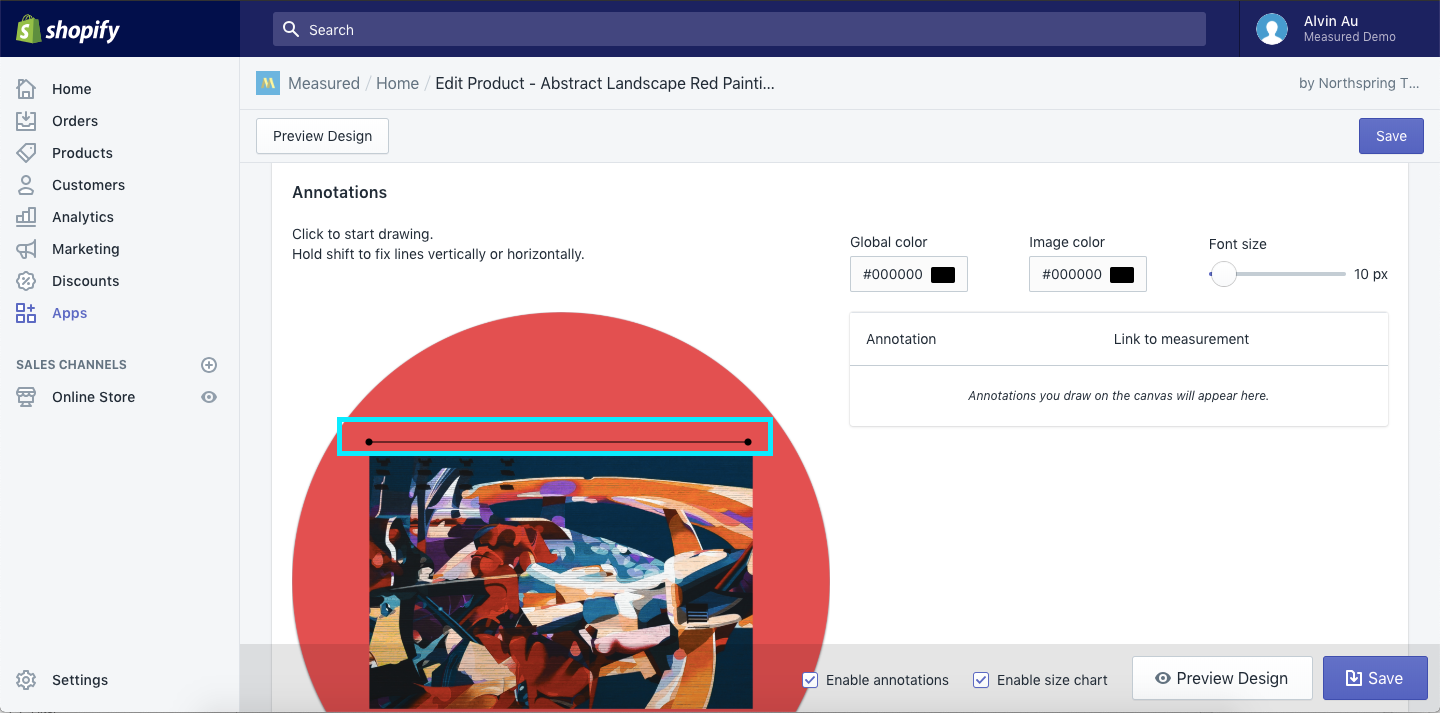This screenshot has width=1440, height=713.
Task: Open Orders in the sidebar
Action: pos(75,121)
